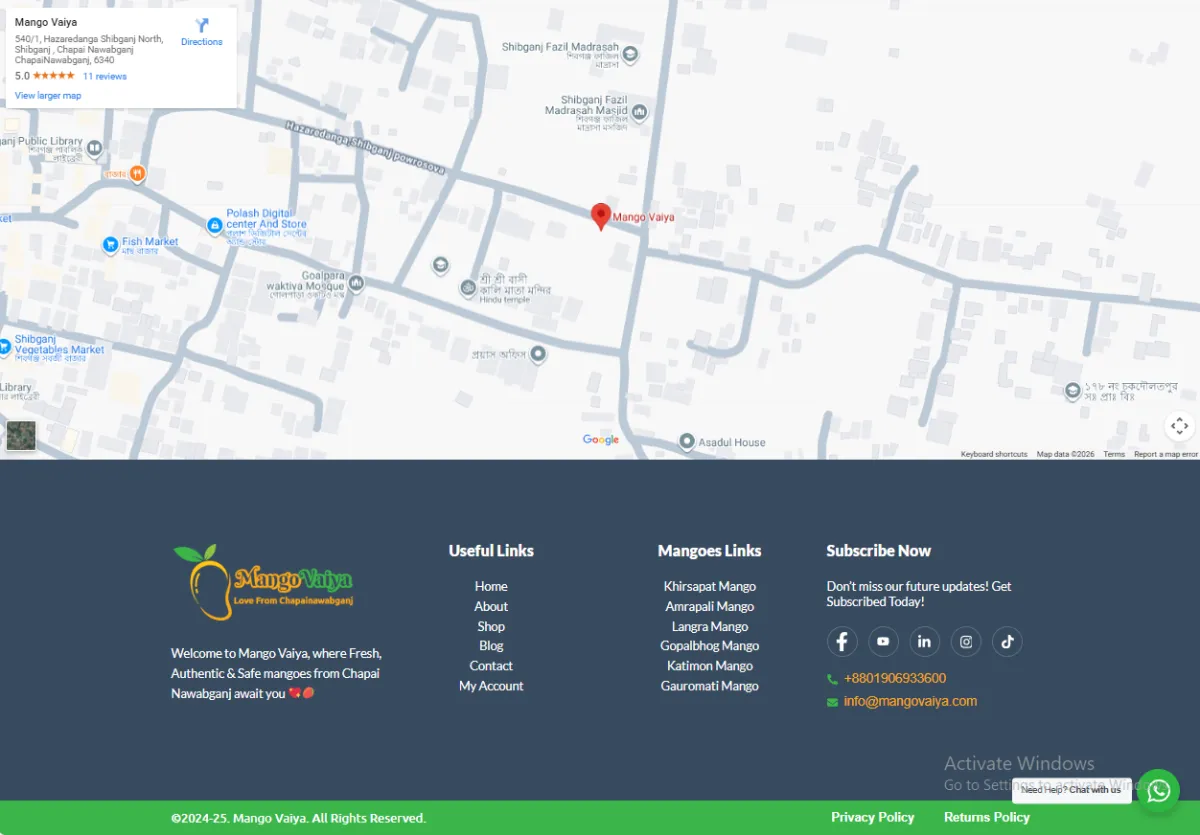The height and width of the screenshot is (835, 1200).
Task: Click the Public Library map marker
Action: pyautogui.click(x=94, y=148)
